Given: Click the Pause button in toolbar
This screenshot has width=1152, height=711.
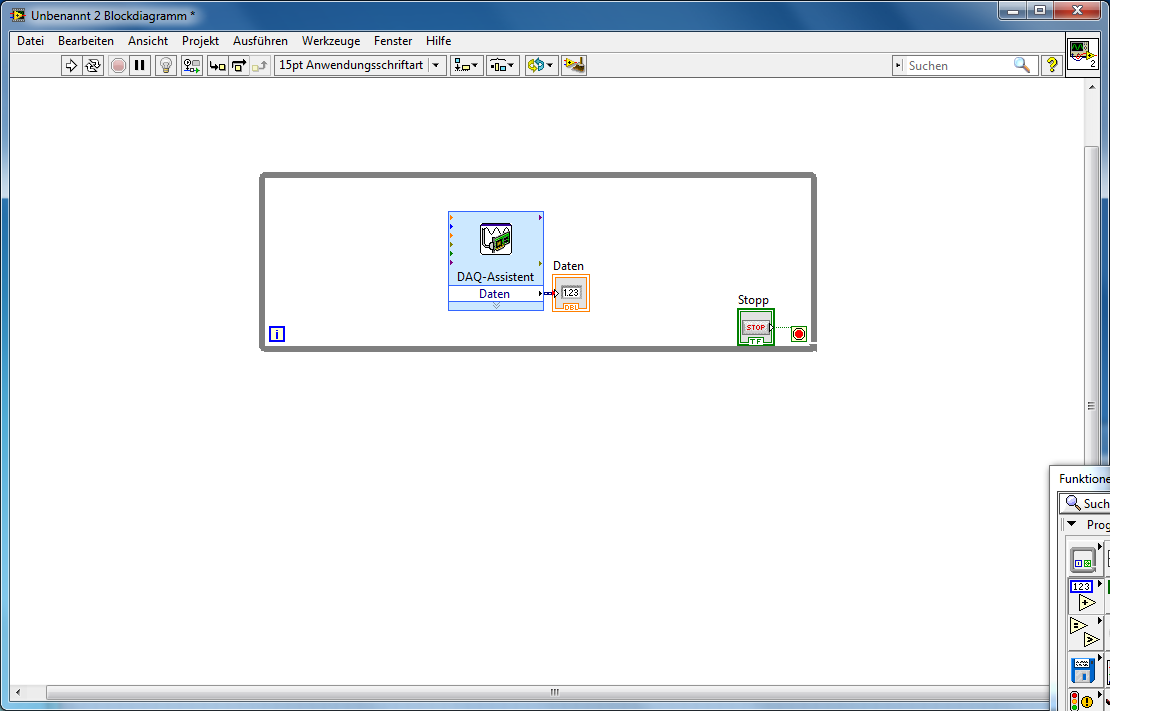Looking at the screenshot, I should (140, 65).
